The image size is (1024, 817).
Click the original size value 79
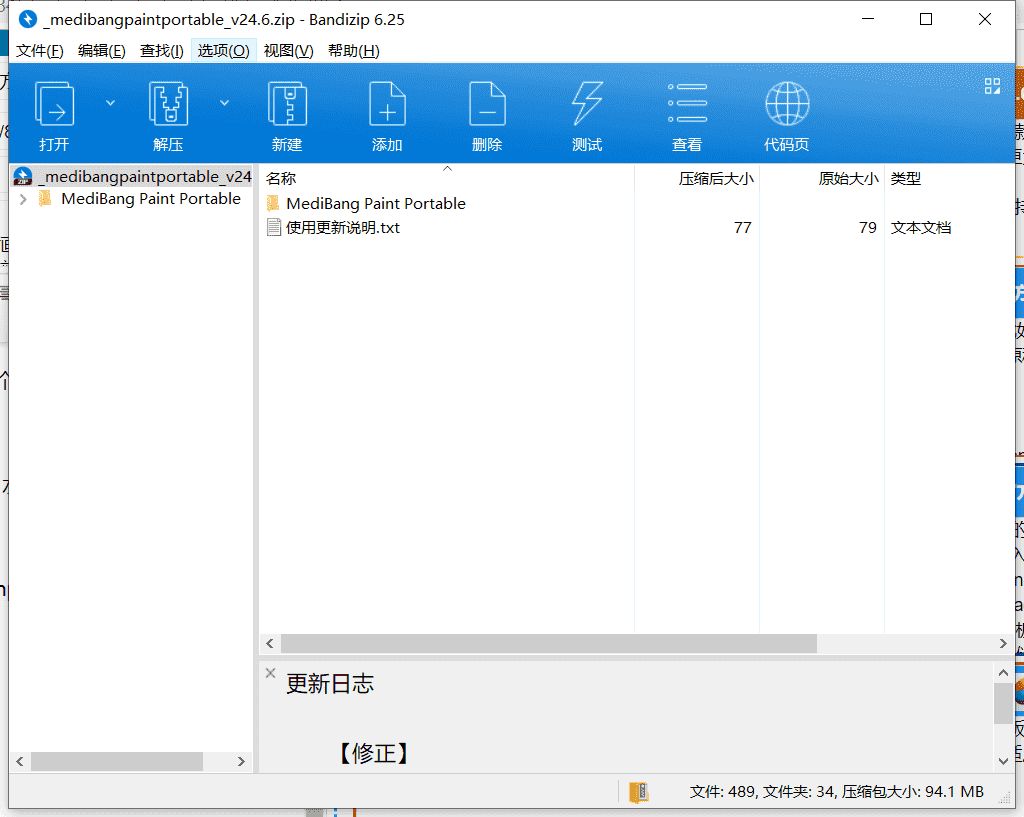[867, 227]
